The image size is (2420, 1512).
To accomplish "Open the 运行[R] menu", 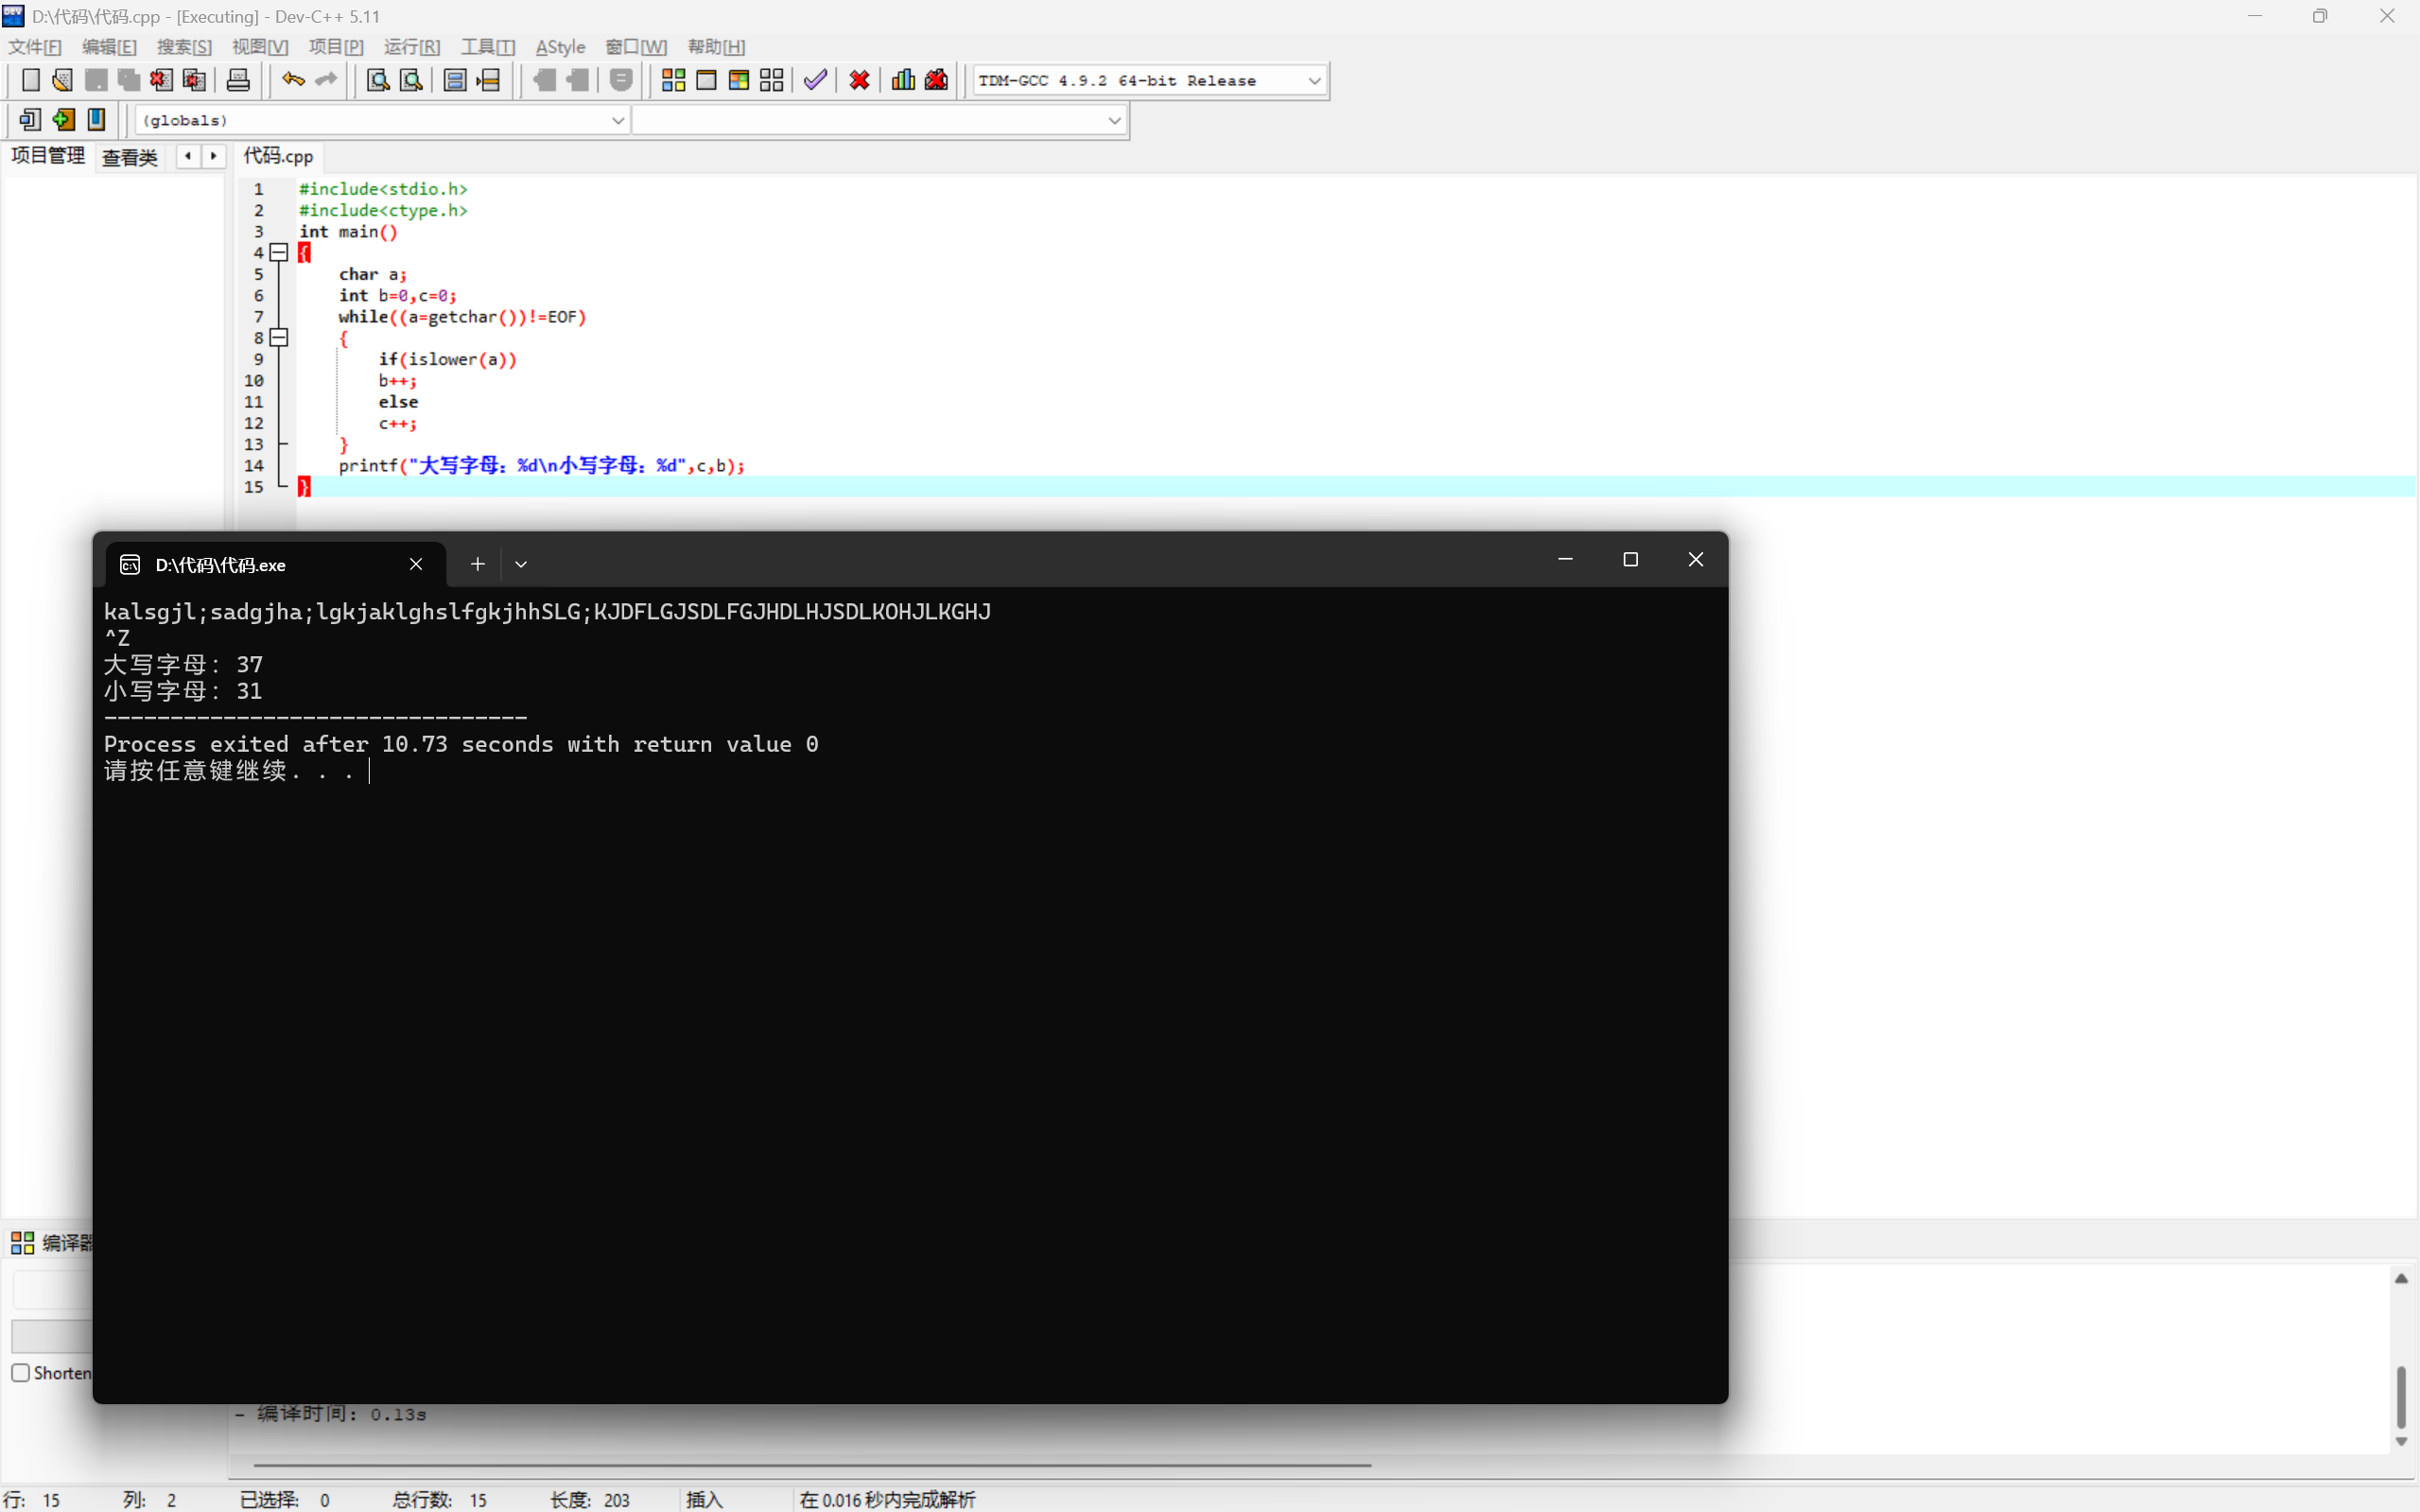I will [x=411, y=47].
